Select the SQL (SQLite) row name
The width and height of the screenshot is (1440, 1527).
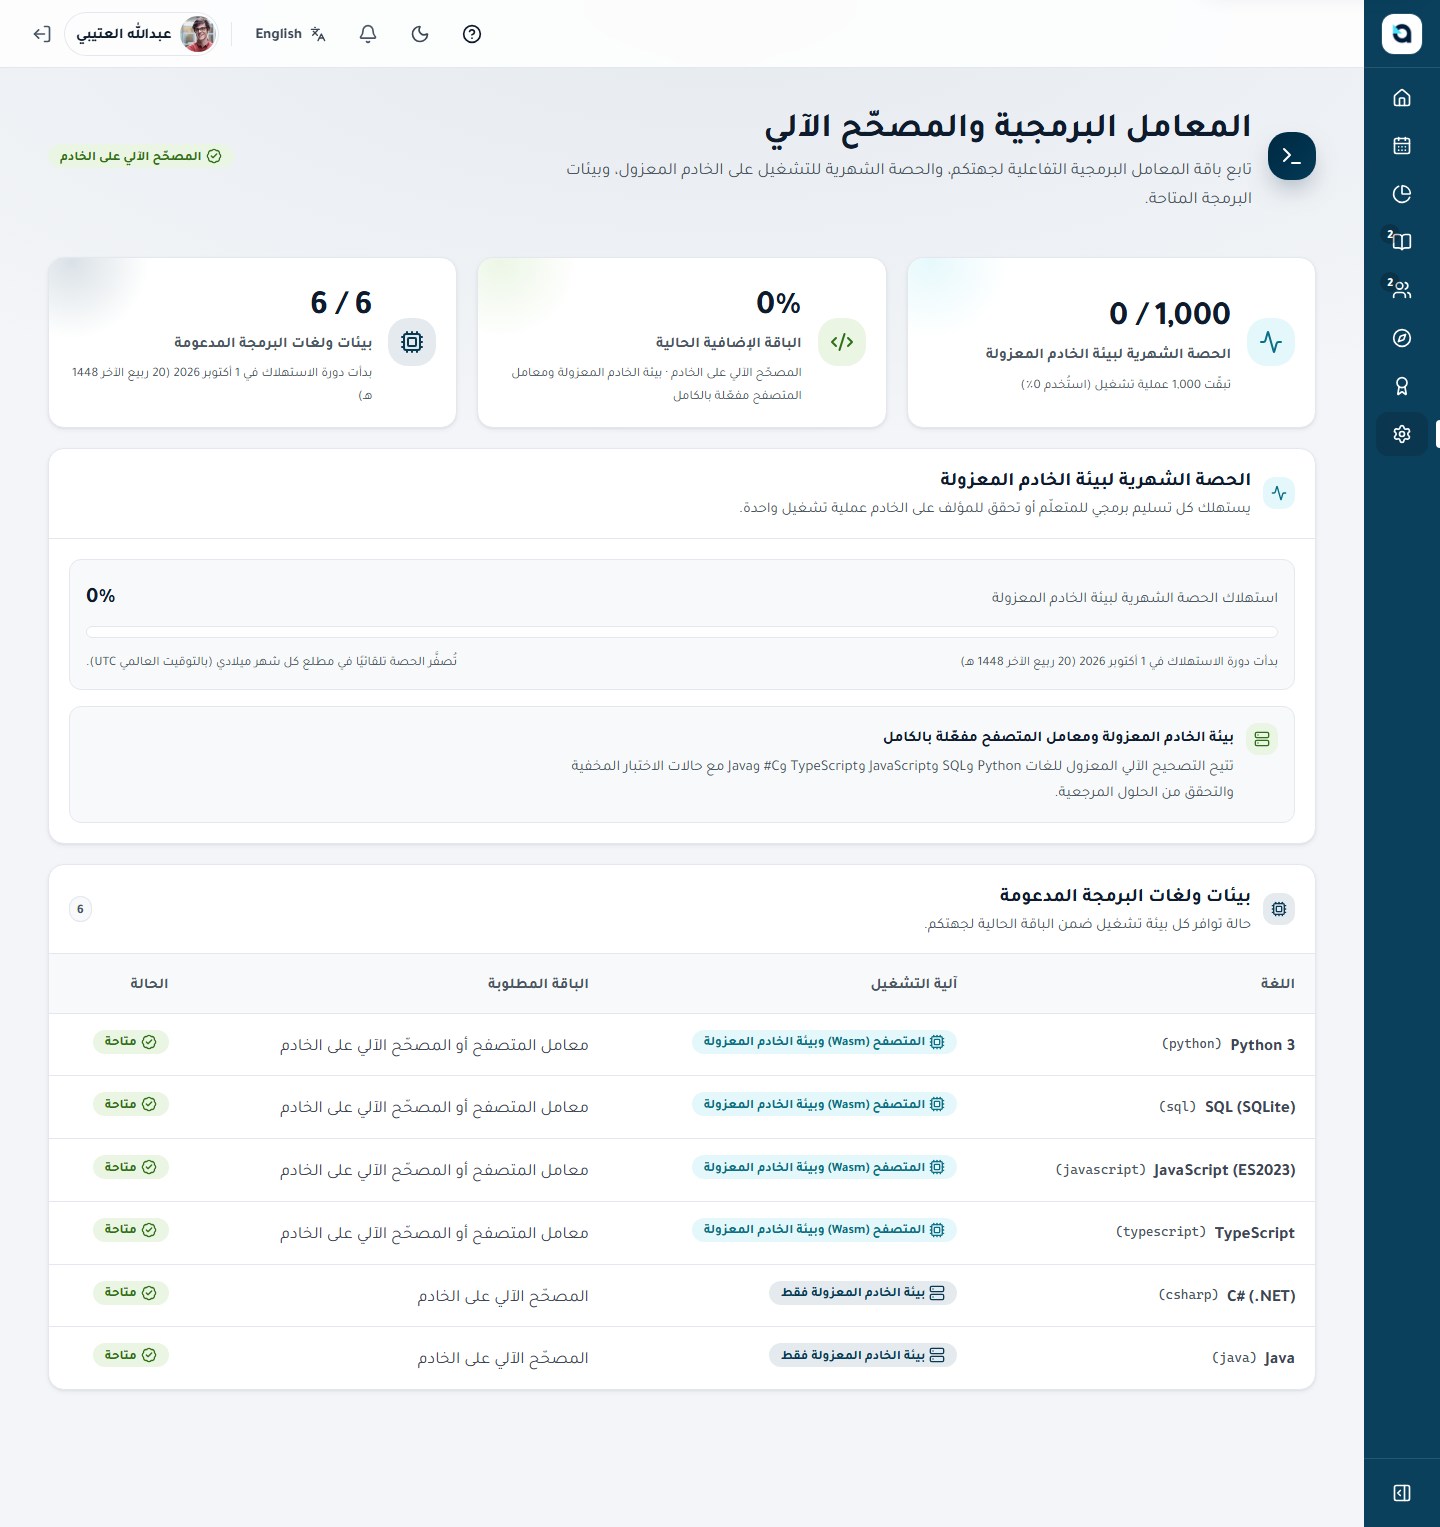point(1250,1107)
